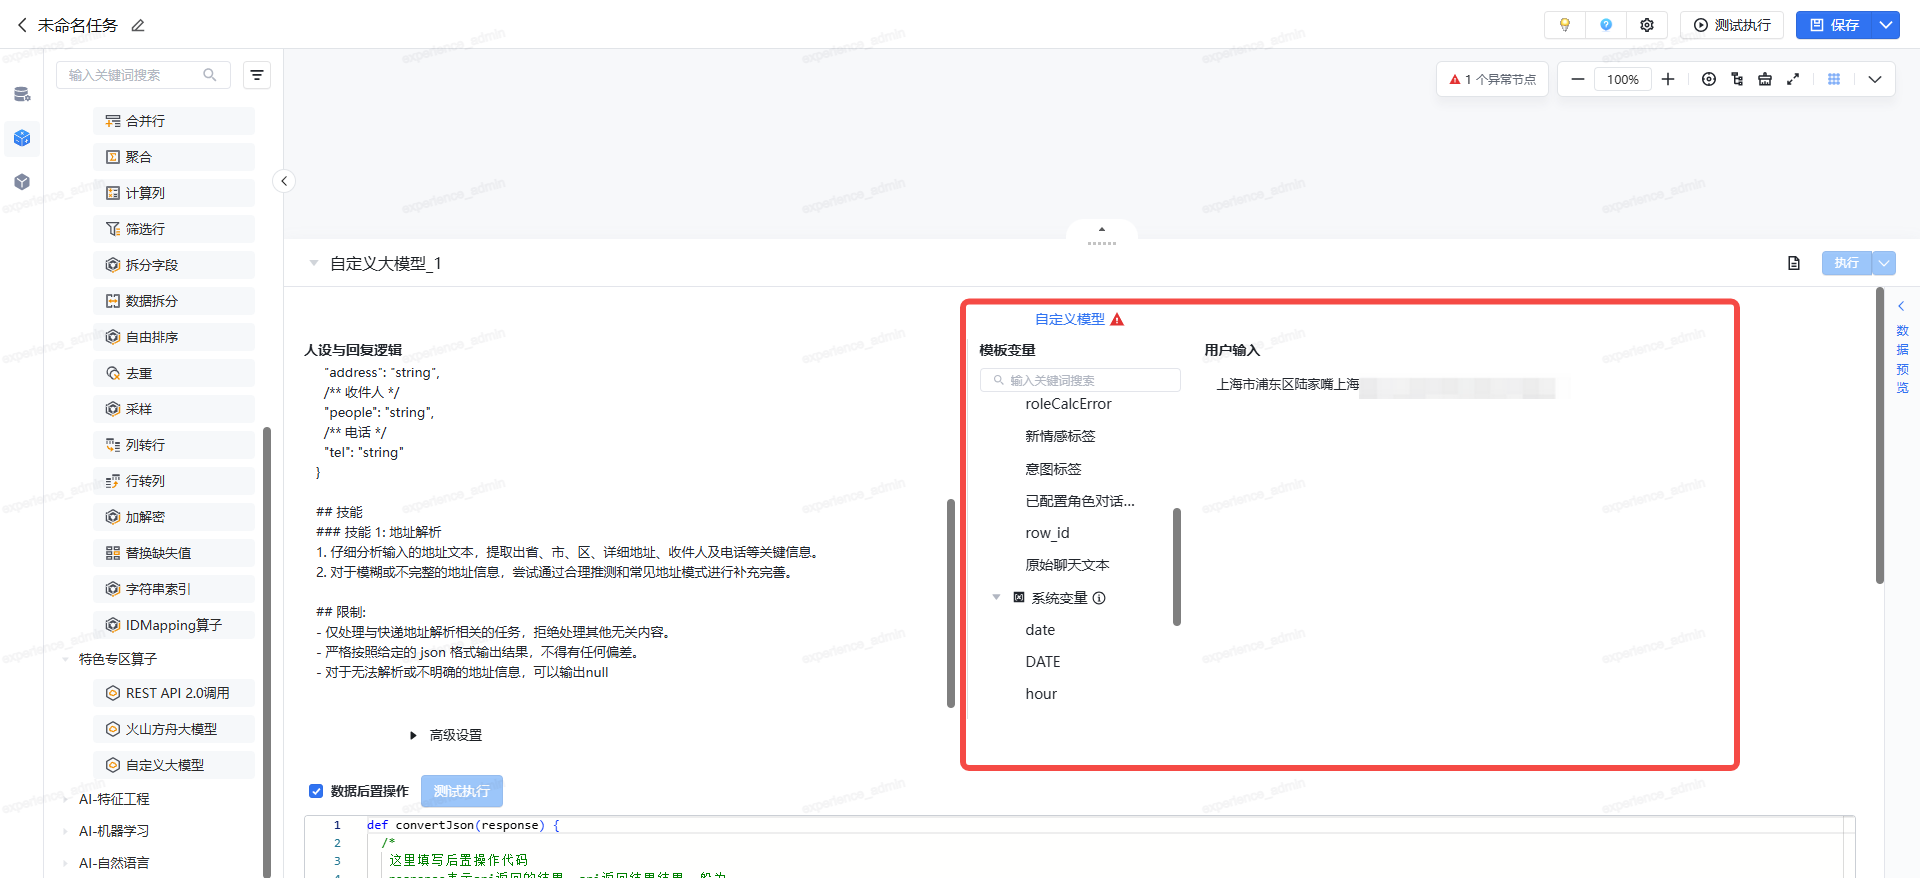Screen dimensions: 1920x878
Task: Select the 筛选行 operator
Action: click(x=174, y=229)
